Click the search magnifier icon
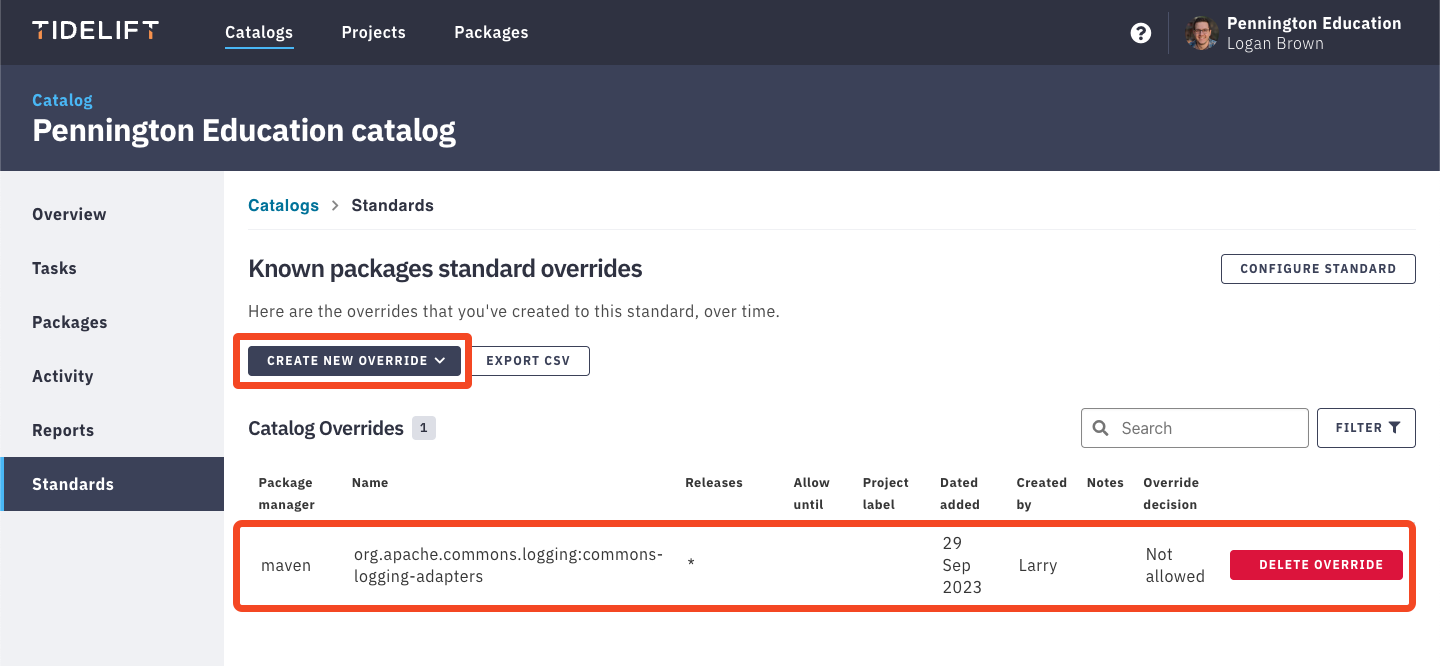 pyautogui.click(x=1101, y=428)
